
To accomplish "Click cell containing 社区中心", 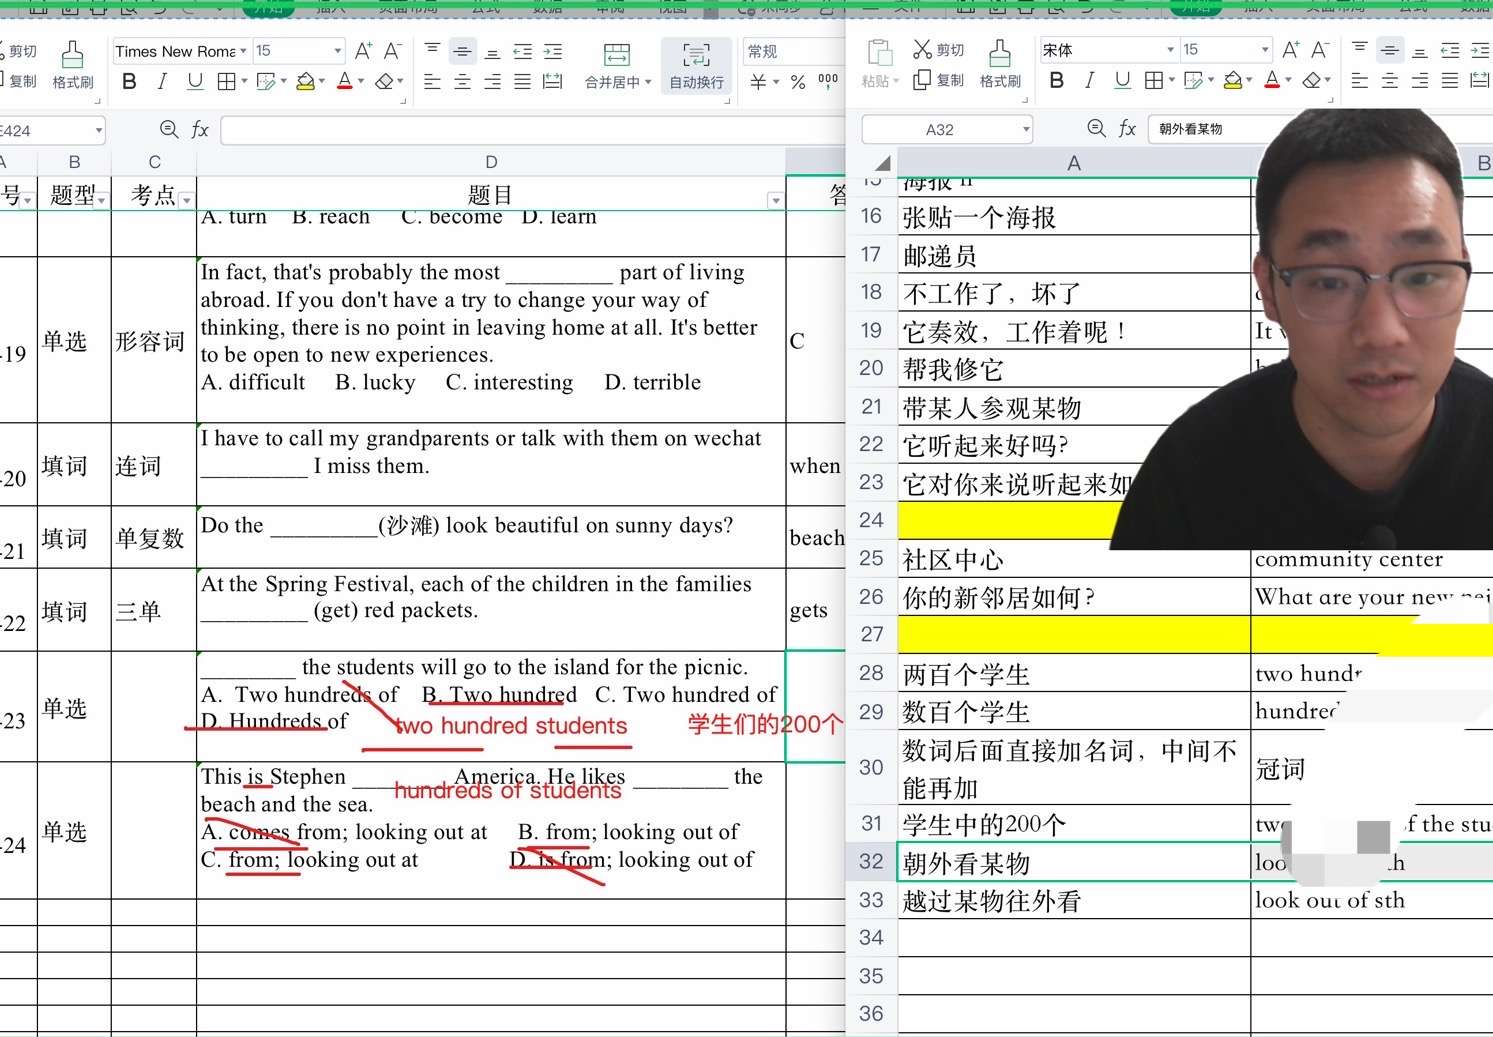I will 1074,559.
